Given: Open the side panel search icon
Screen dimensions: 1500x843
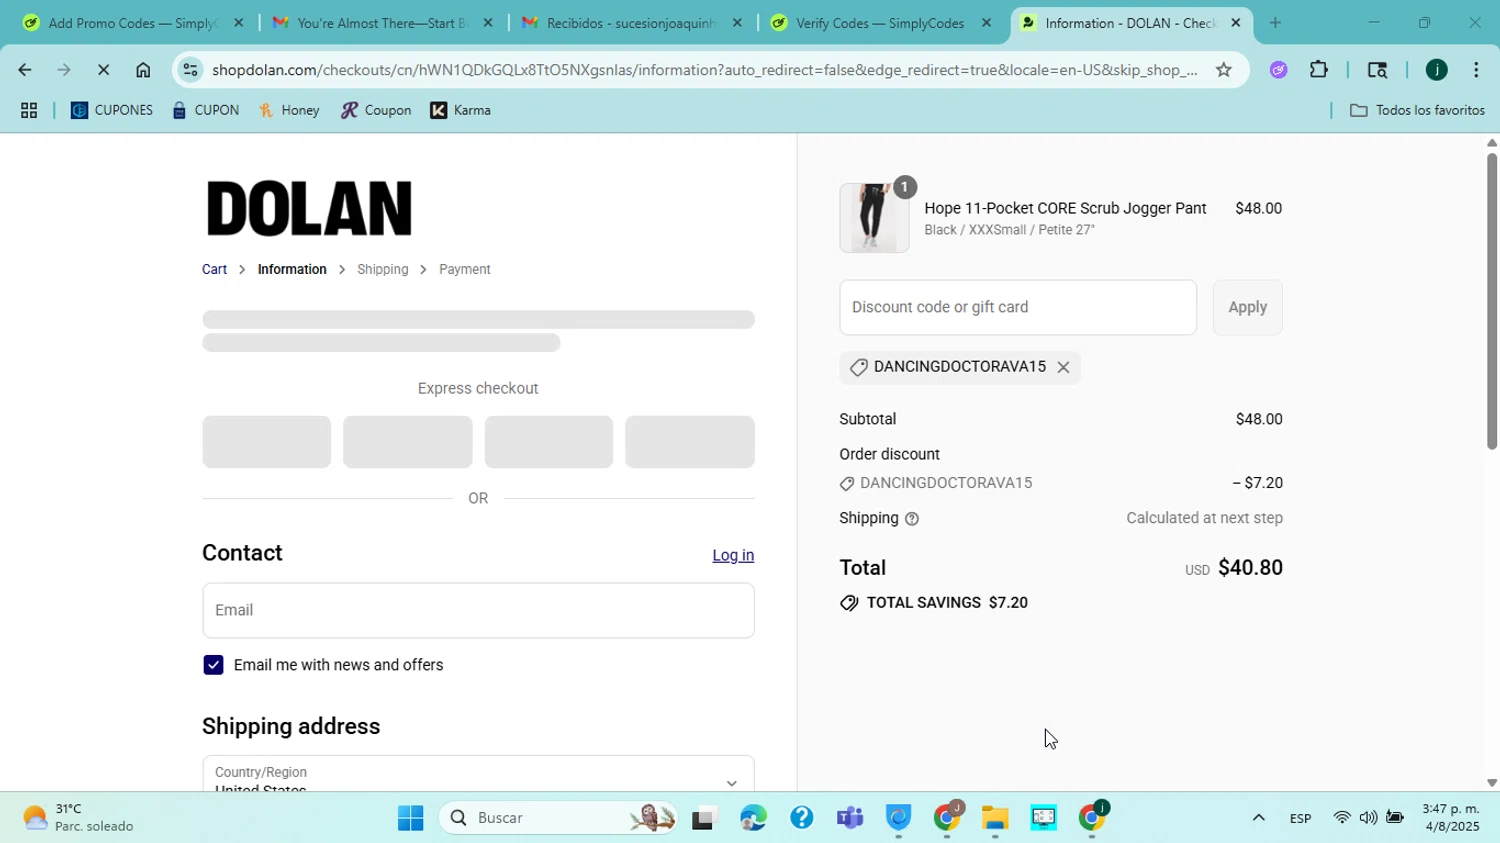Looking at the screenshot, I should (x=1377, y=70).
